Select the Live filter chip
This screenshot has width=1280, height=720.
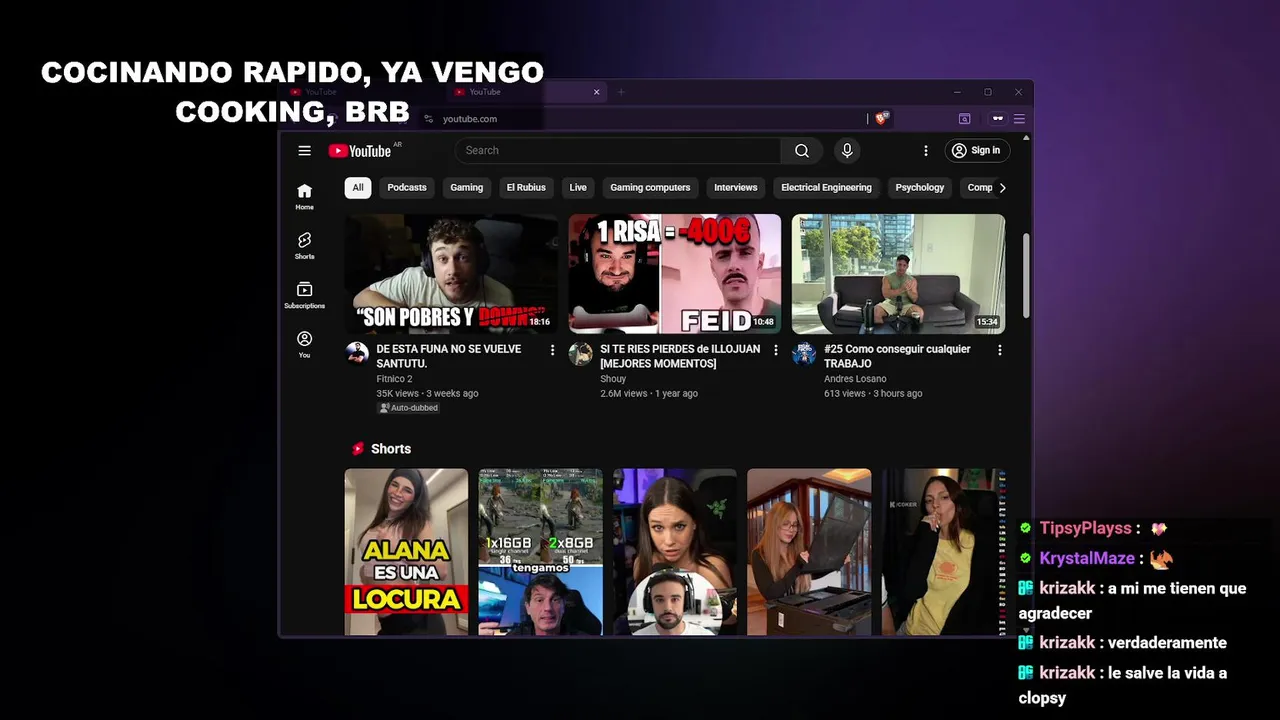pyautogui.click(x=578, y=188)
